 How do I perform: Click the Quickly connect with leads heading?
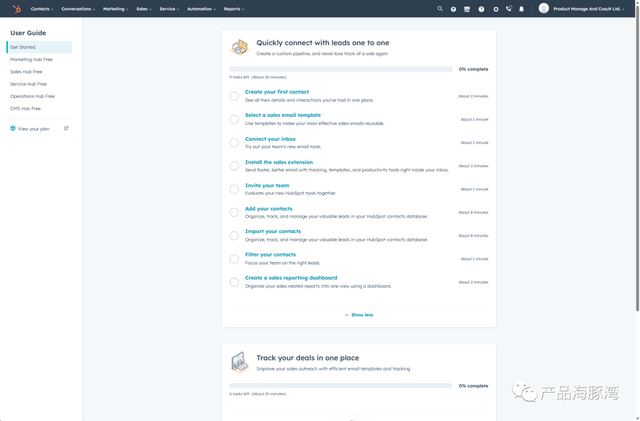click(322, 42)
